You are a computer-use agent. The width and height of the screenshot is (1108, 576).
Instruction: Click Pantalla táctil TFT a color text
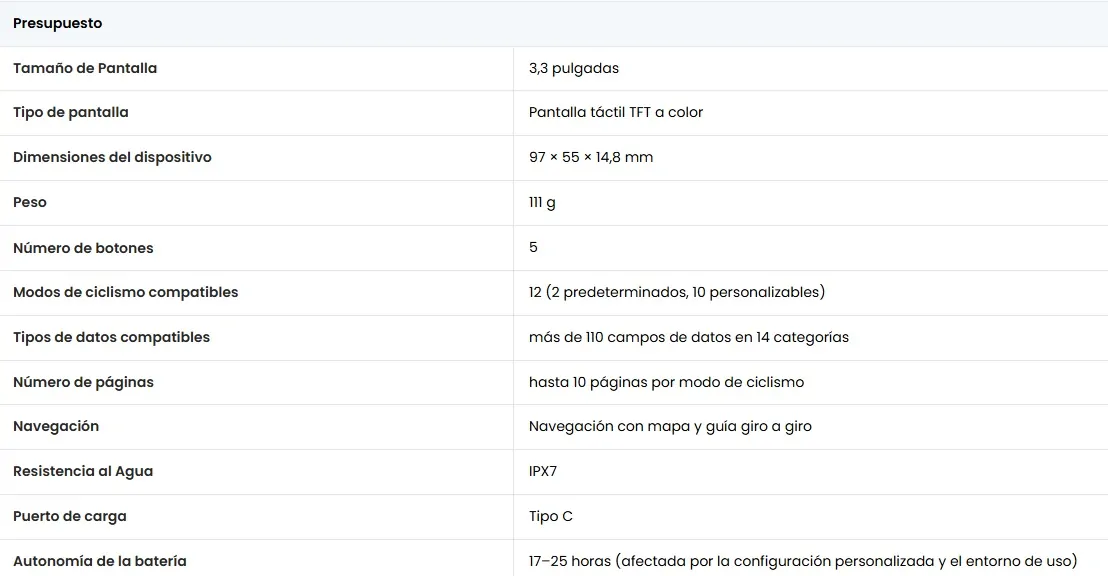tap(615, 112)
